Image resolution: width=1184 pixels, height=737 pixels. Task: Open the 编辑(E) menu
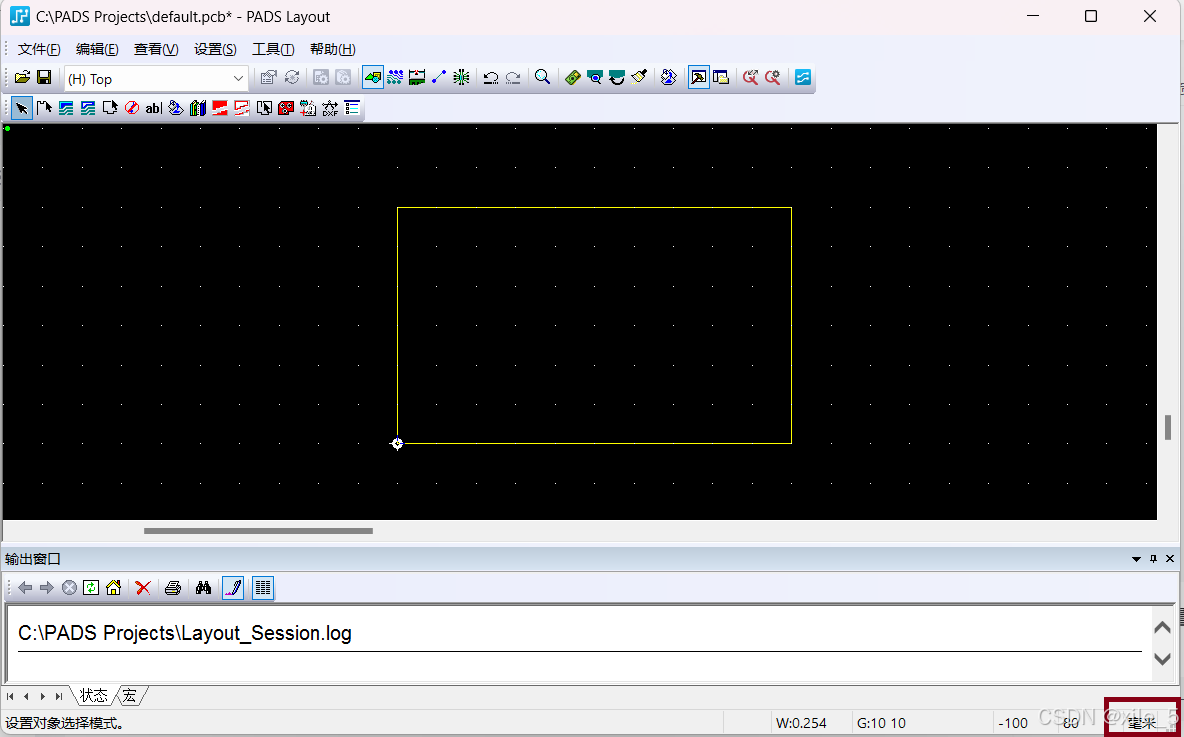[97, 49]
